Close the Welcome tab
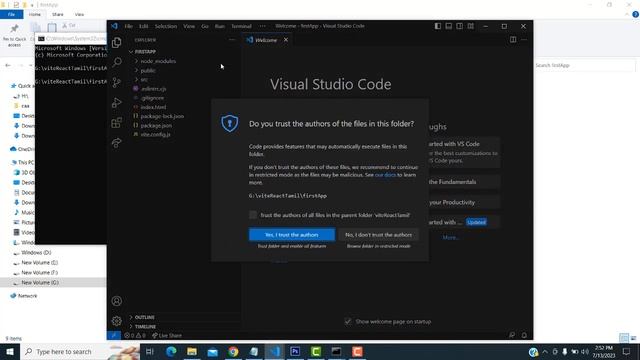 286,40
